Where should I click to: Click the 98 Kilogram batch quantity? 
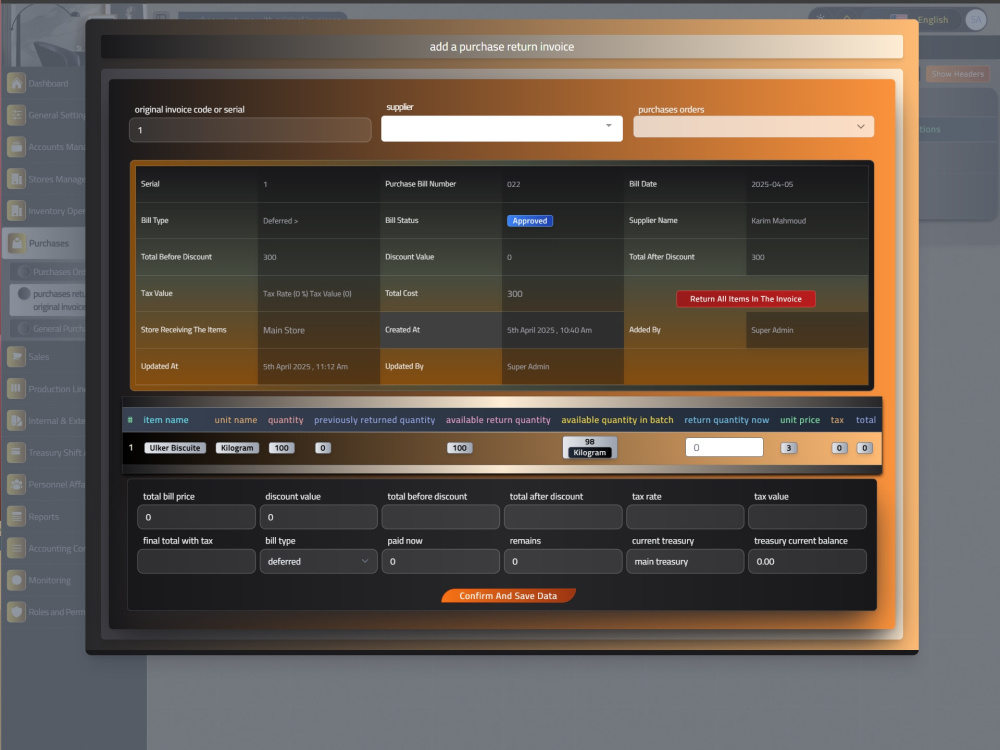pyautogui.click(x=590, y=447)
